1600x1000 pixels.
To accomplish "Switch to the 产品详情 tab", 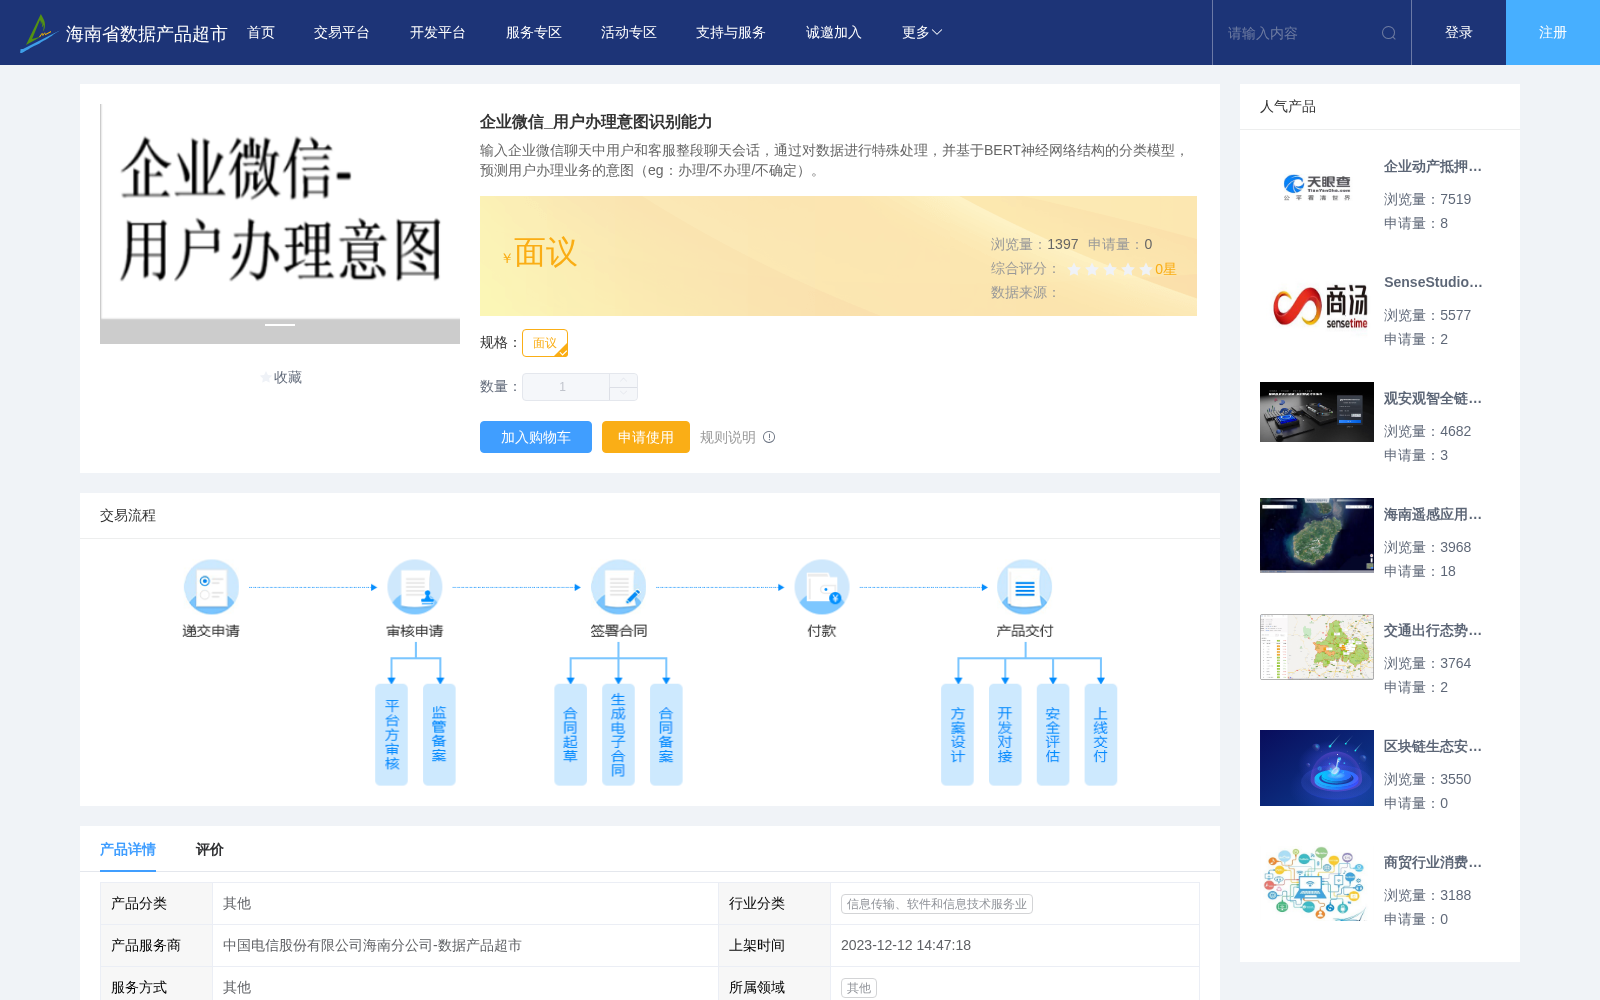I will click(128, 849).
